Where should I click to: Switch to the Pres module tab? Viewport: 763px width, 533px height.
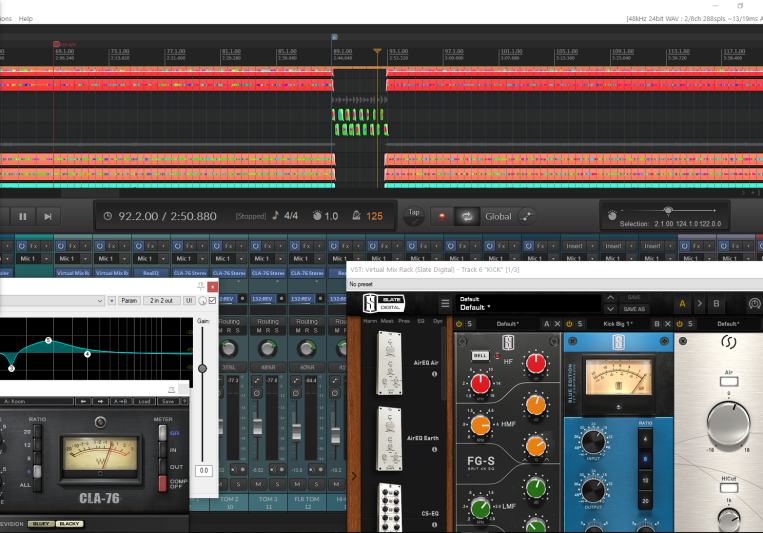(404, 321)
